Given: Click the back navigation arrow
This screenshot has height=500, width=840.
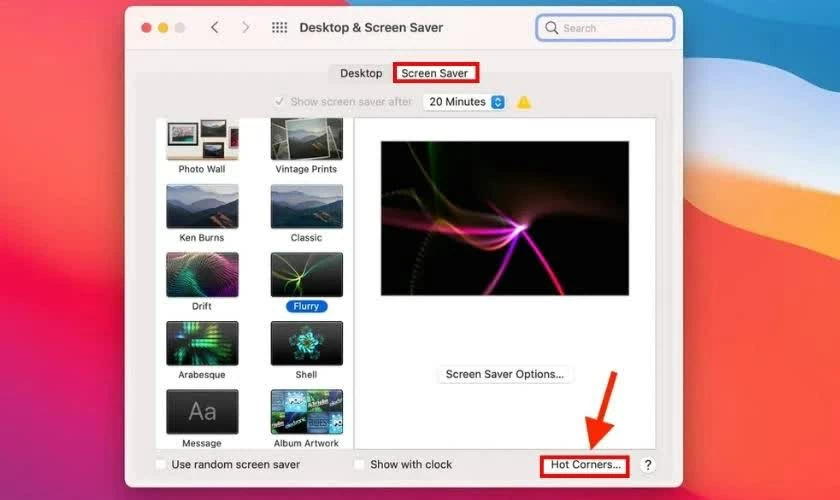Looking at the screenshot, I should tap(214, 28).
